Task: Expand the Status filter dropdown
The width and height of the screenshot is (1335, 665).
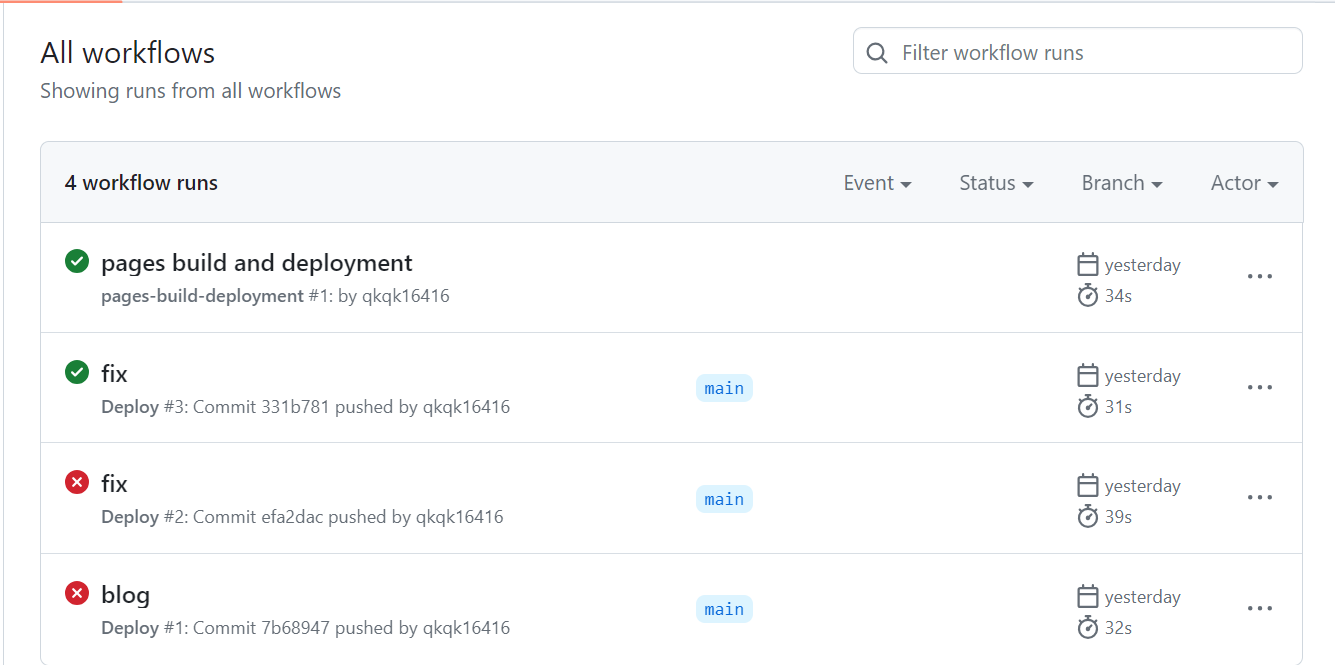Action: pyautogui.click(x=996, y=183)
